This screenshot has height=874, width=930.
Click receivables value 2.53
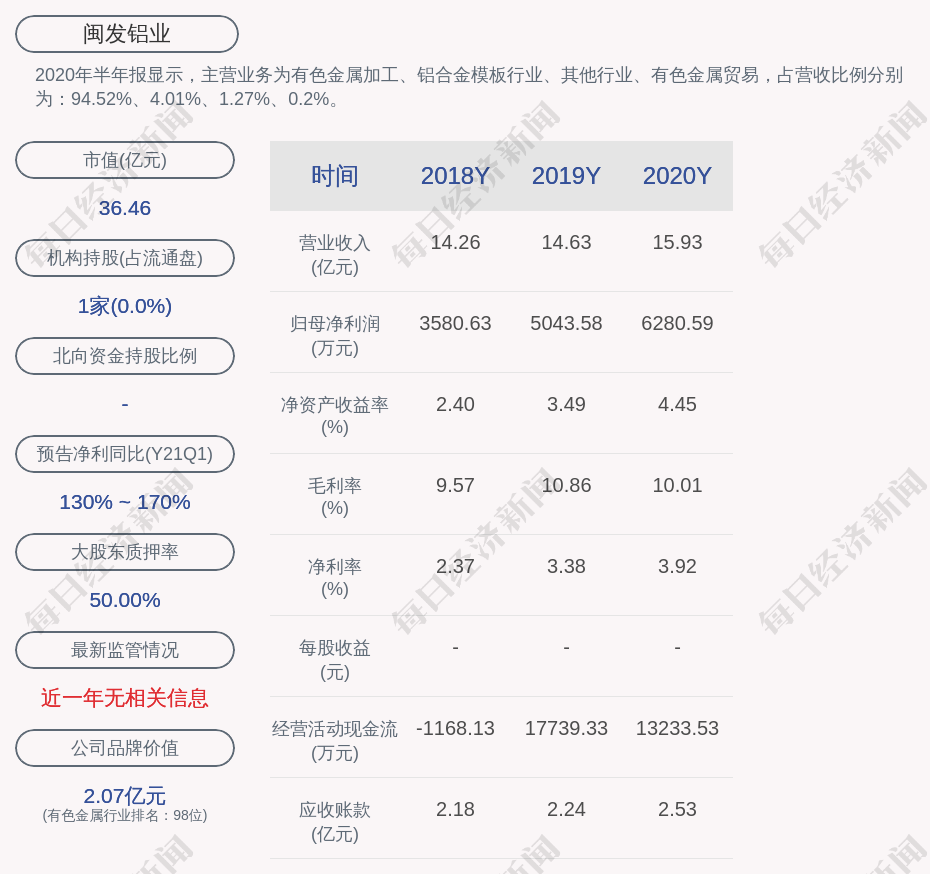pos(677,809)
